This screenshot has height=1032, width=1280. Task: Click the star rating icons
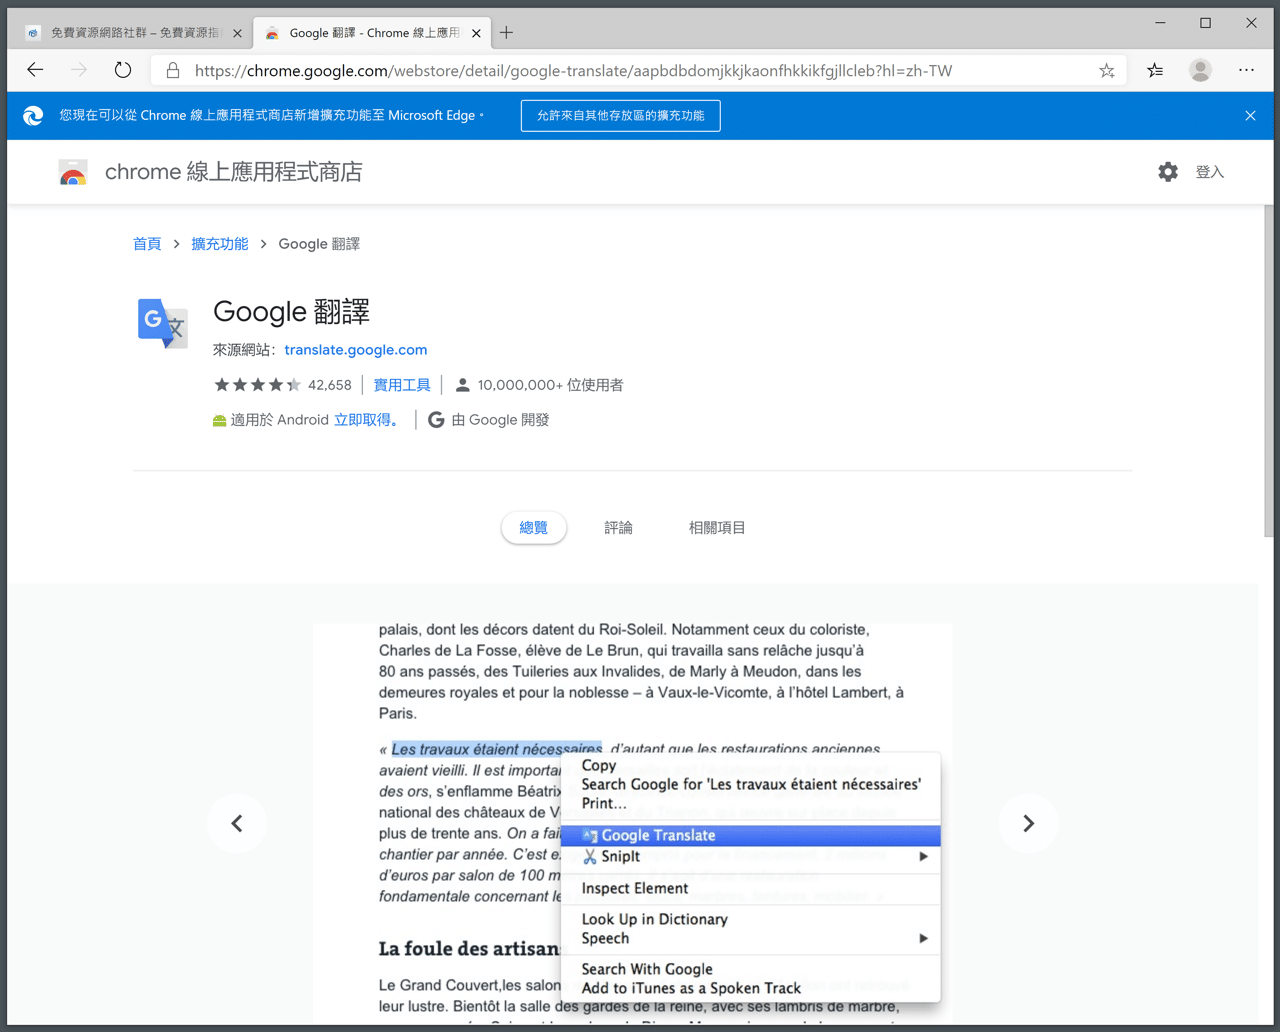(257, 385)
